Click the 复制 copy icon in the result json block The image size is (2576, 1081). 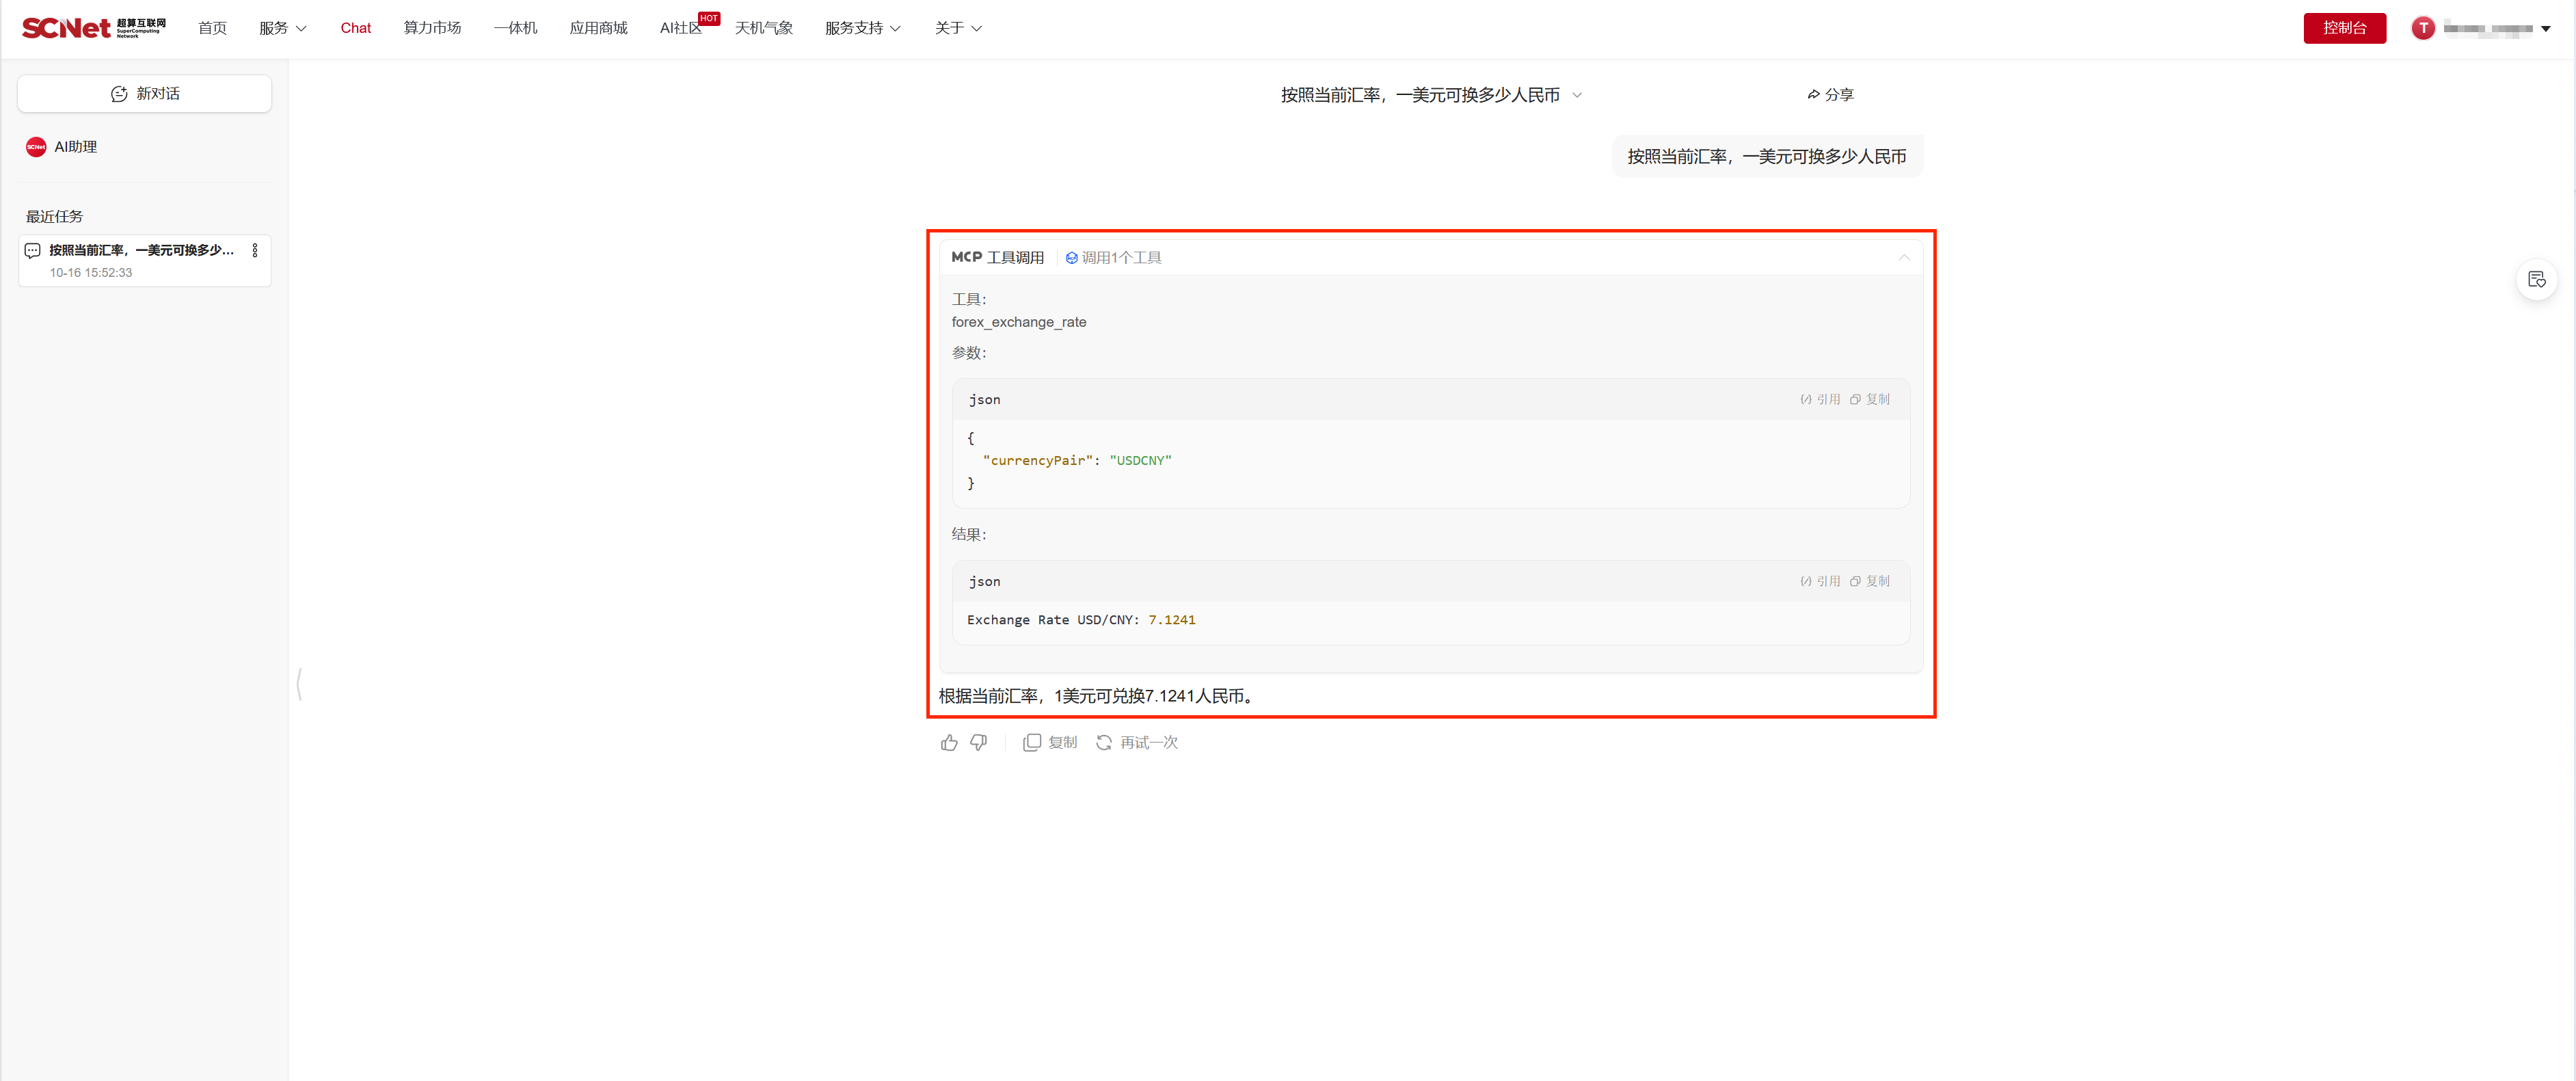pyautogui.click(x=1869, y=581)
